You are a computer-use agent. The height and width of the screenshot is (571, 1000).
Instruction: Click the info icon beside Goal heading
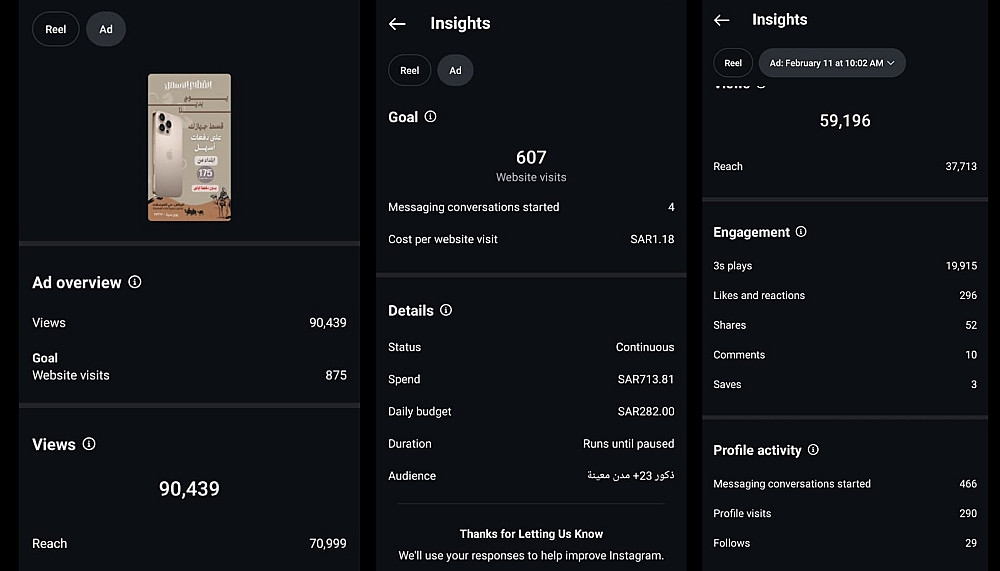(430, 117)
